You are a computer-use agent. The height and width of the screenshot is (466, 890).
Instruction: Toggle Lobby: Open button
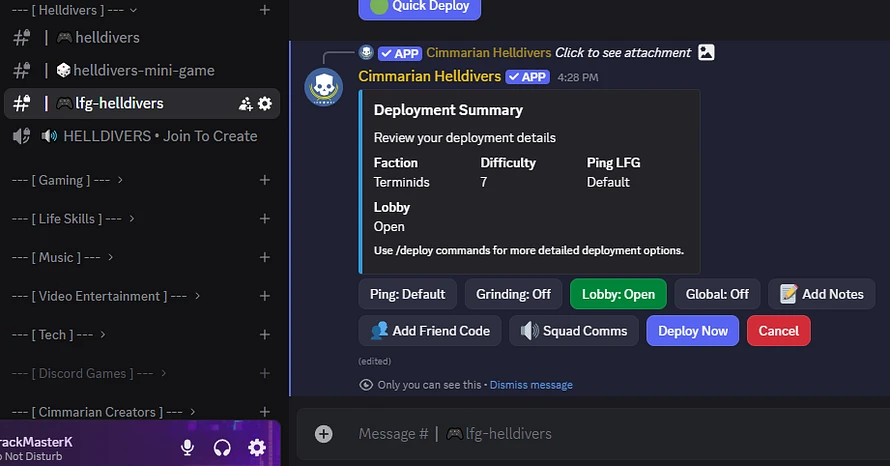(x=618, y=294)
